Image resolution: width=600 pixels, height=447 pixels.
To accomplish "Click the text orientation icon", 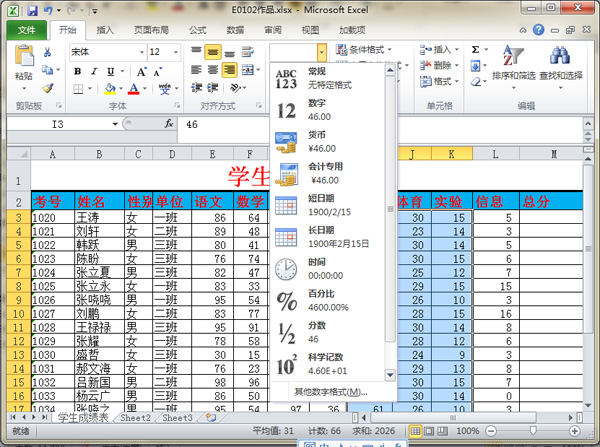I will pos(235,88).
